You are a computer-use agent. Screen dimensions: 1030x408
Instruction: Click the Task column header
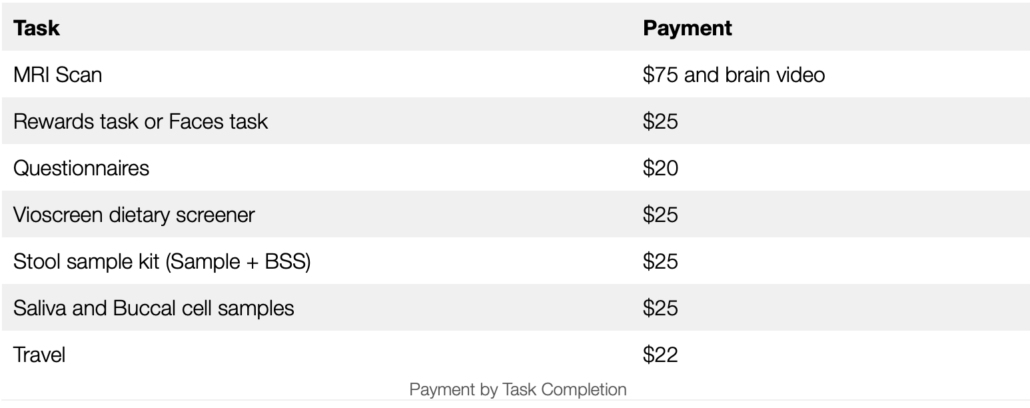[x=36, y=28]
